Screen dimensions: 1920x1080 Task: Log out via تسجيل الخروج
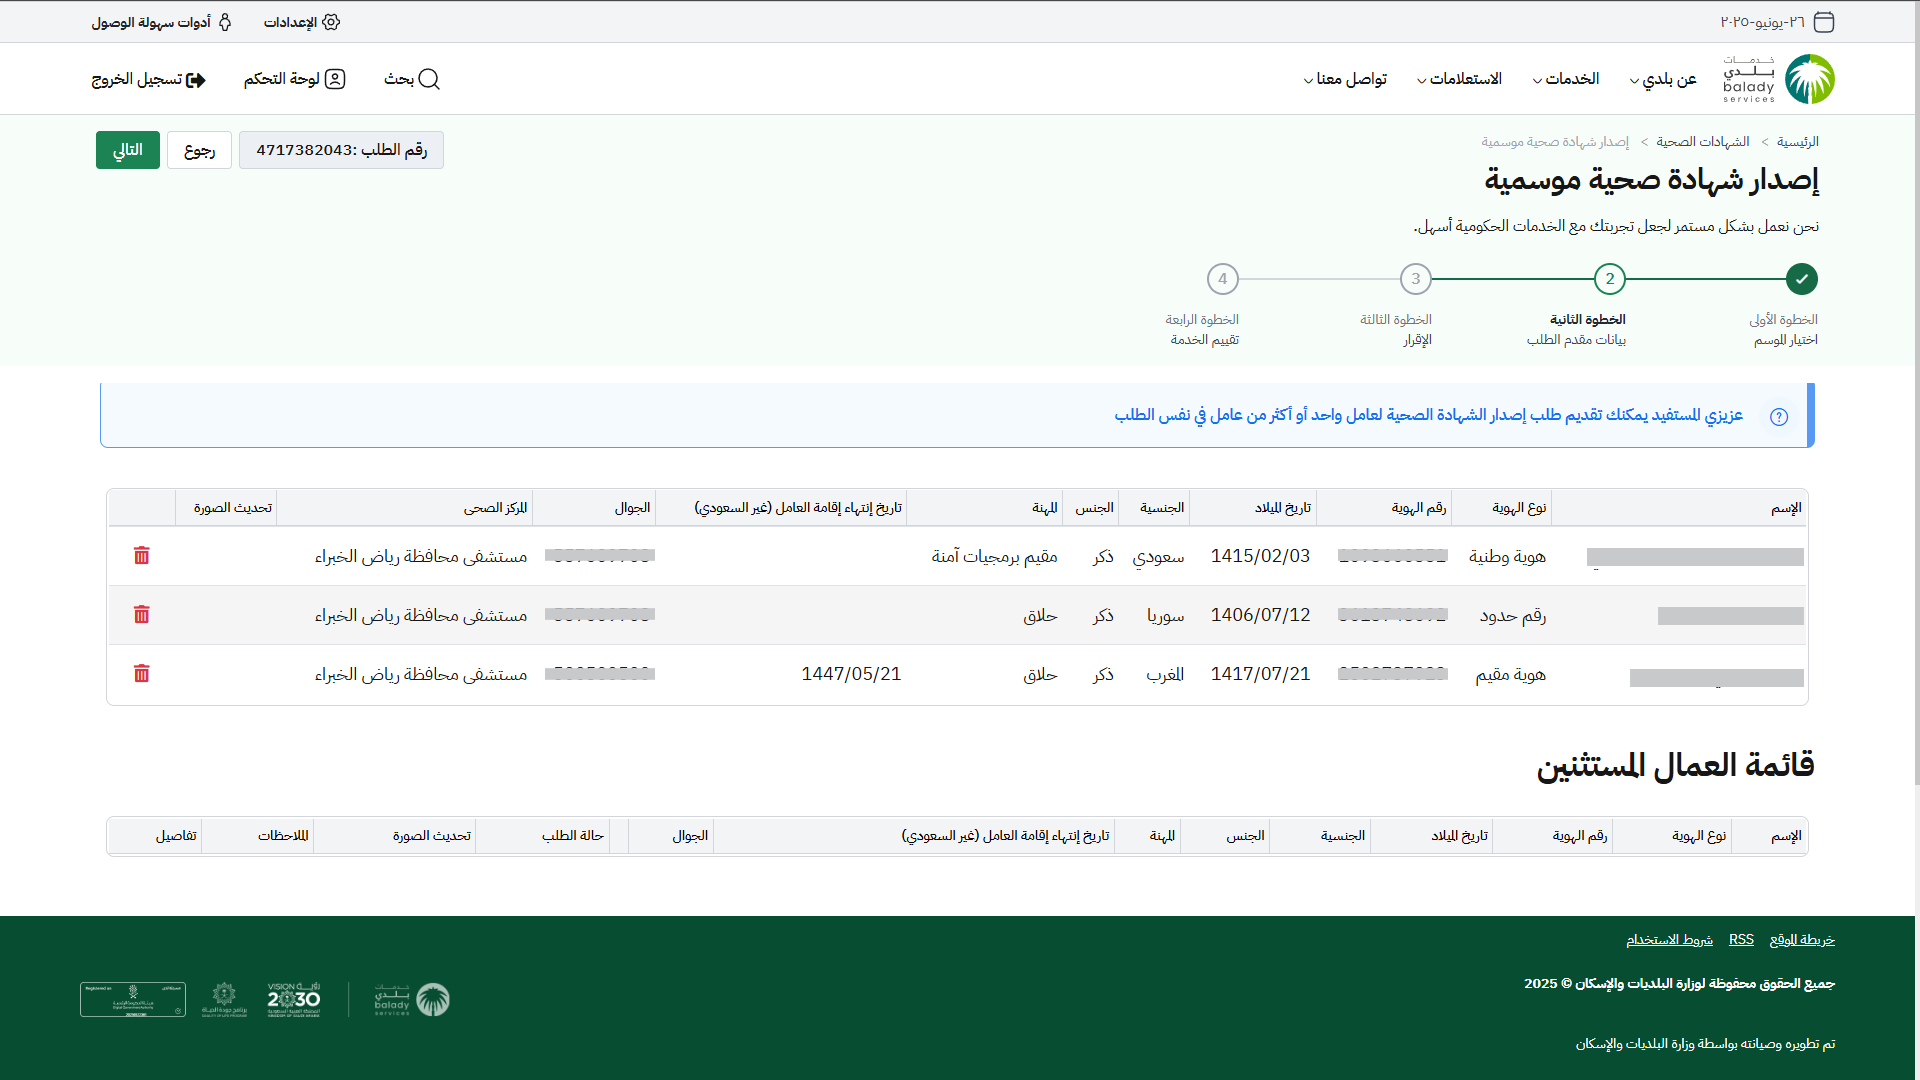tap(148, 79)
